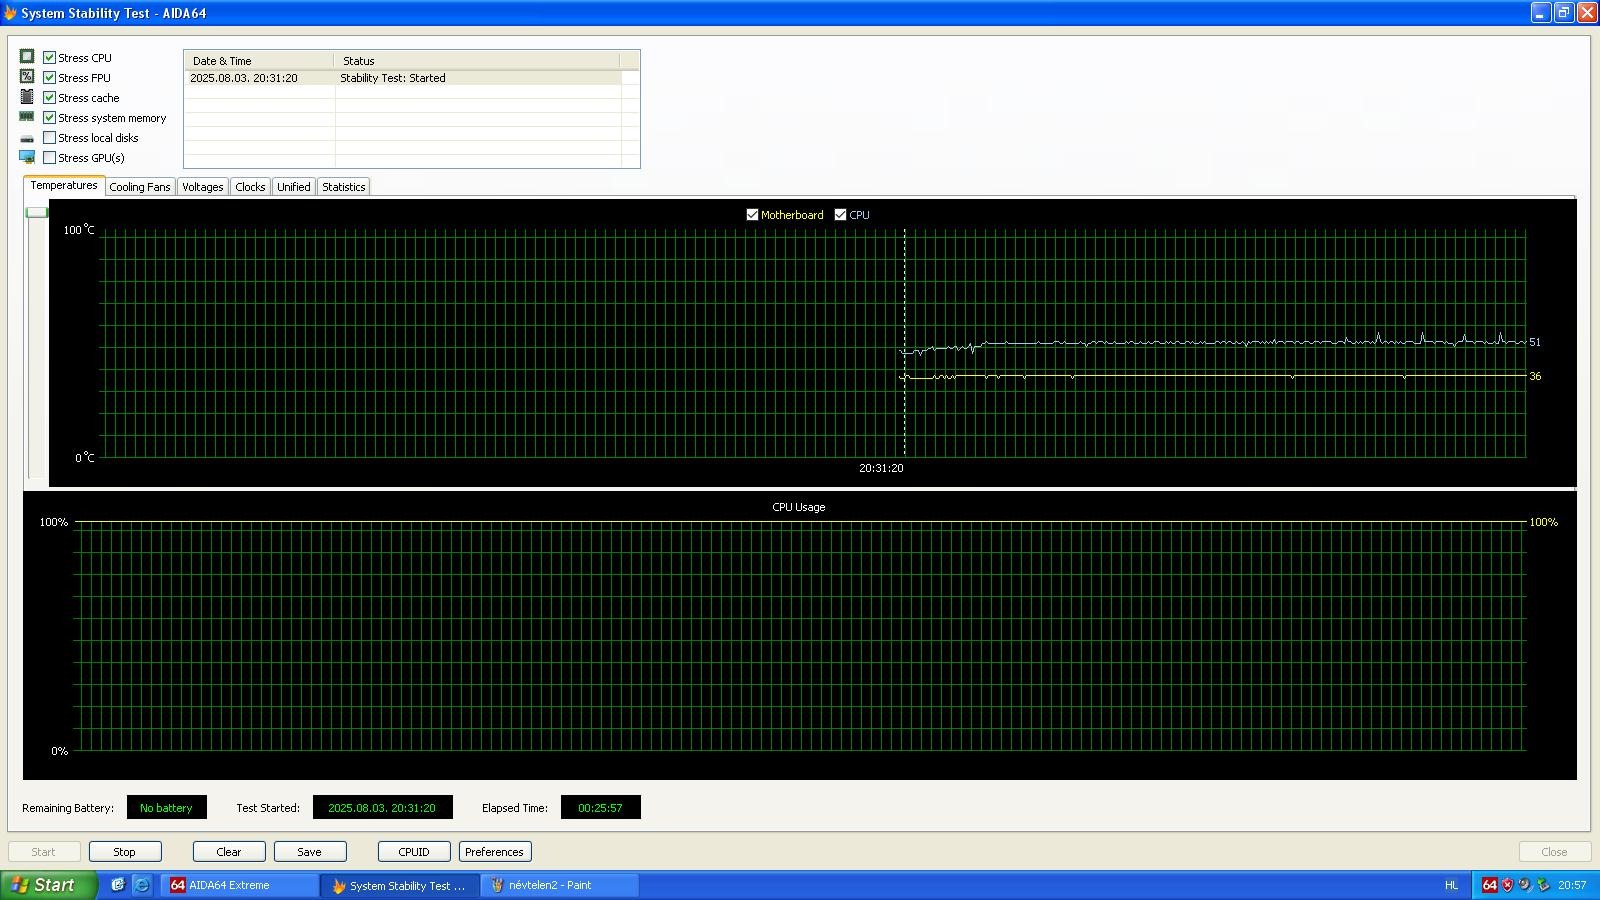This screenshot has height=900, width=1600.
Task: Click AIDA64 tray icon in system tray
Action: point(1489,885)
